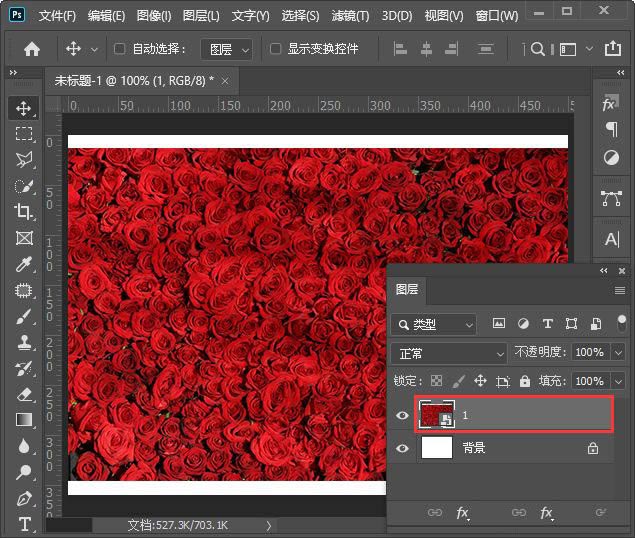Screen dimensions: 635x538
Task: Pick the Rectangular Marquee tool
Action: (x=24, y=134)
